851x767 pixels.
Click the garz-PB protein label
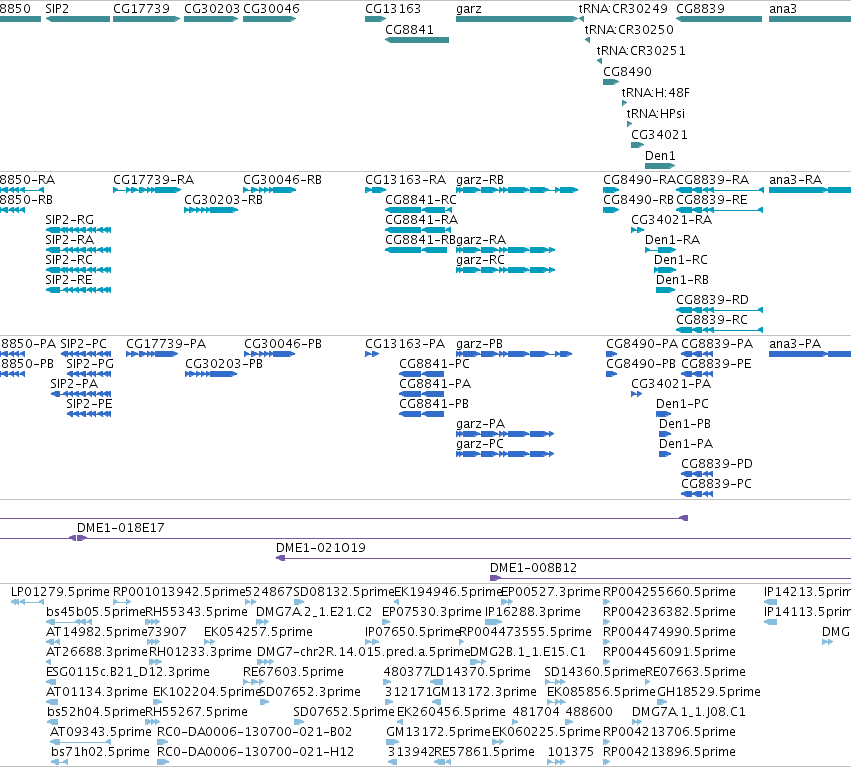[479, 344]
